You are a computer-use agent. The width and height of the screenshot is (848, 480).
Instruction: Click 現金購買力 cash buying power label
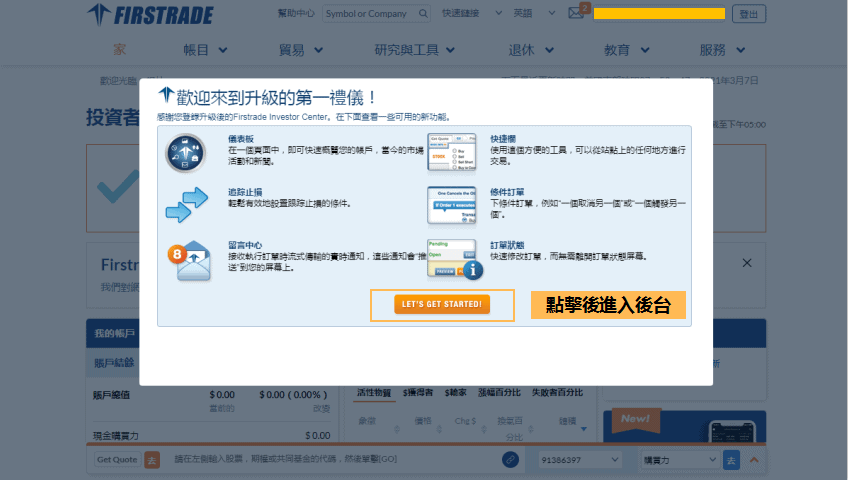click(x=116, y=436)
